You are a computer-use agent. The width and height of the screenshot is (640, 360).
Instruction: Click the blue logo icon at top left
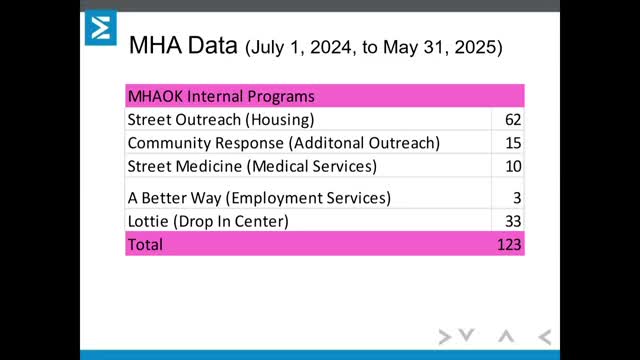pos(101,28)
